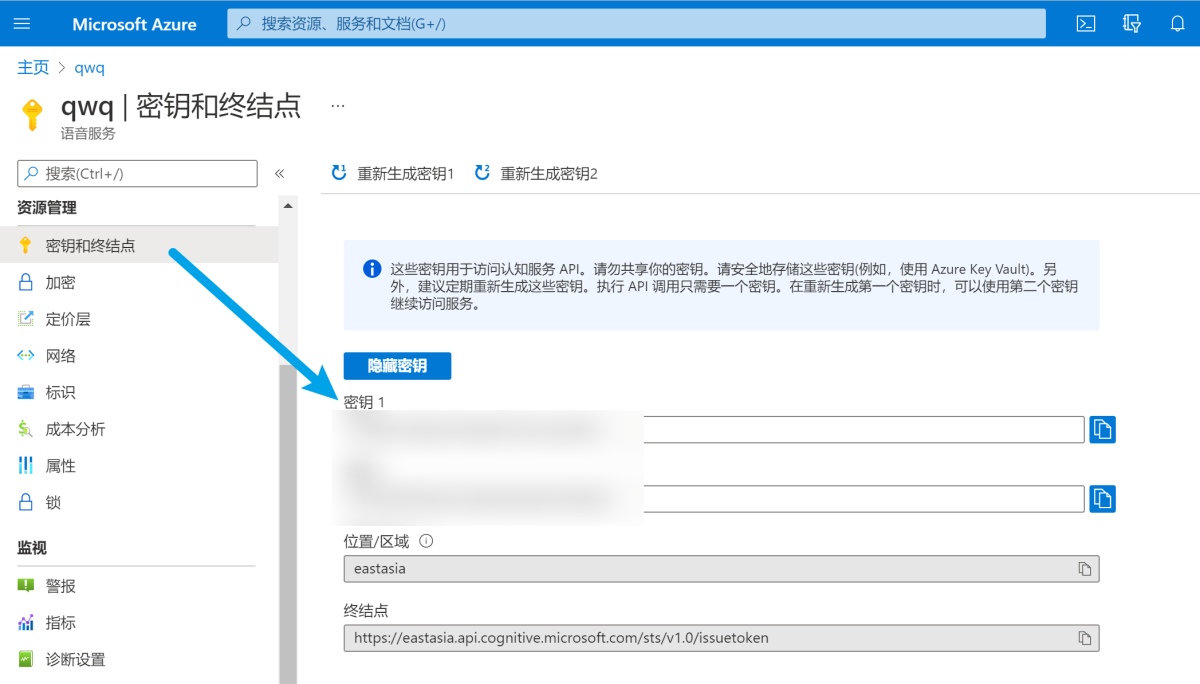The width and height of the screenshot is (1200, 684).
Task: Focus the sidebar 搜索(Ctrl+/) field
Action: (138, 173)
